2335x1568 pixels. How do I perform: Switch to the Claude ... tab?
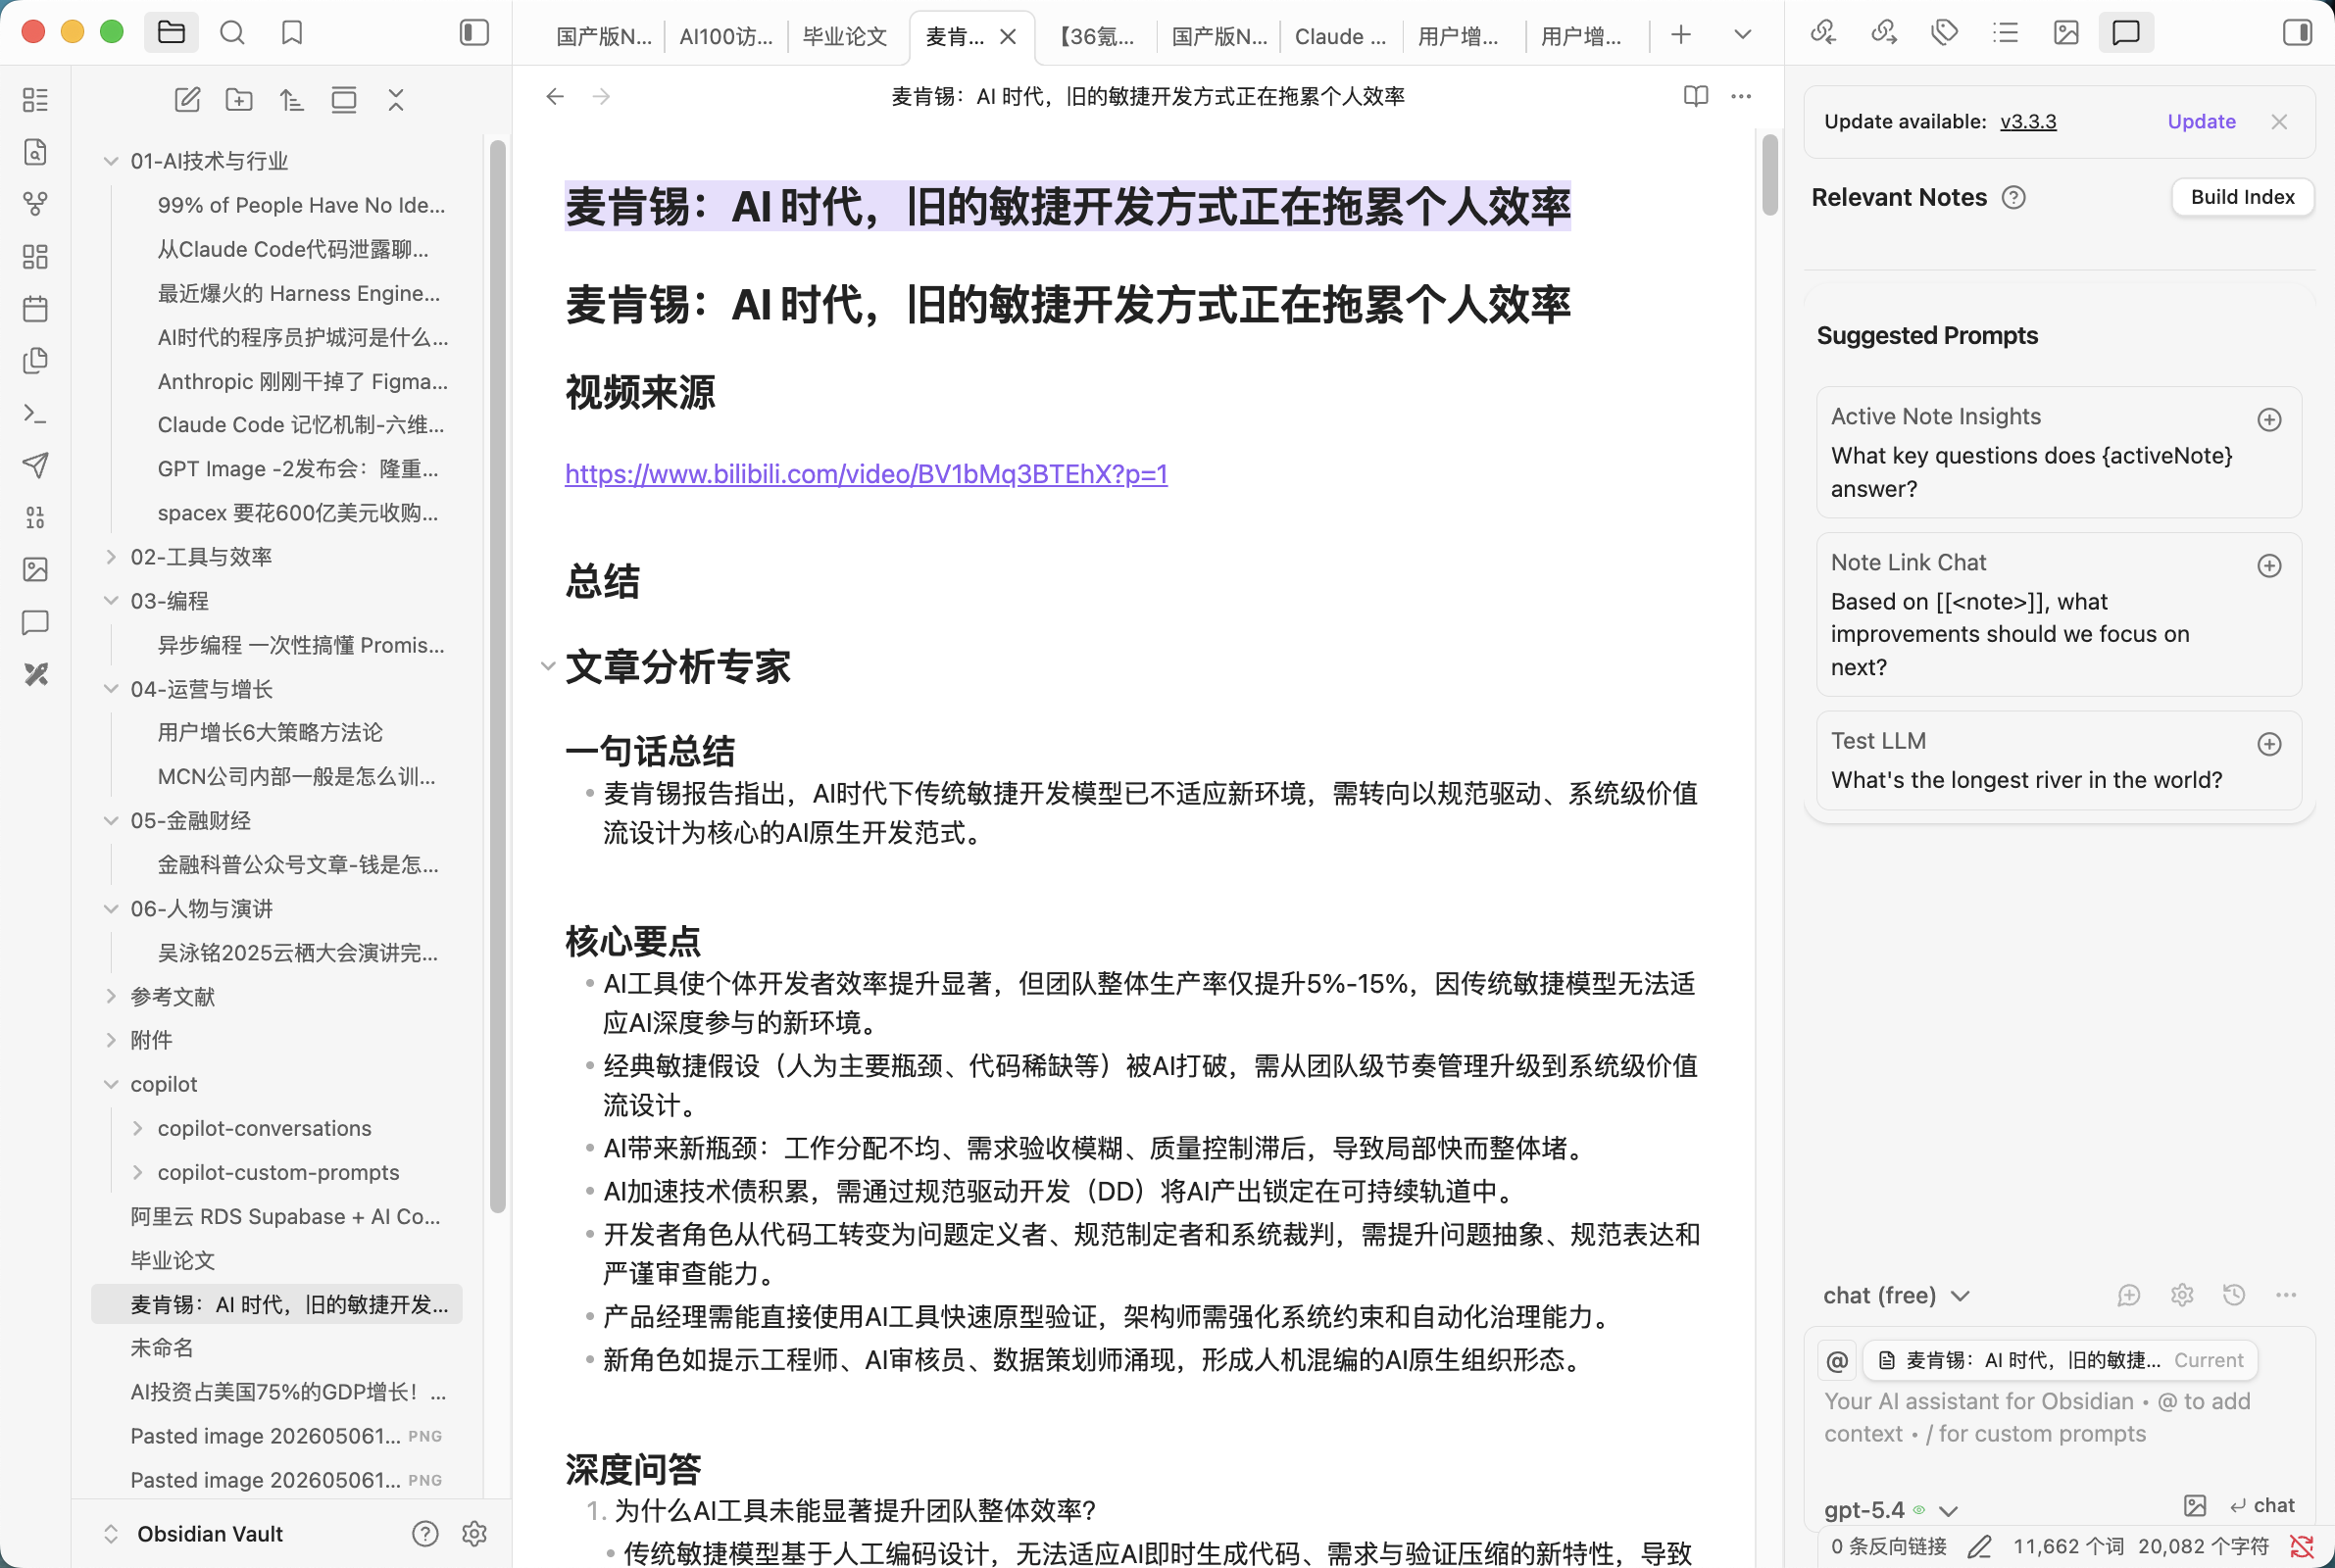[x=1340, y=36]
